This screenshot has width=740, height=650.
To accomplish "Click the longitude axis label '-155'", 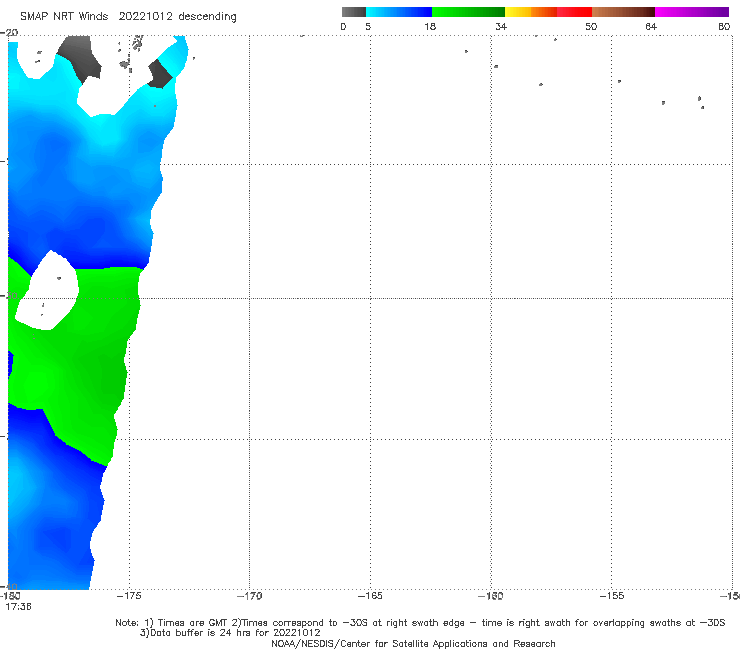I will point(612,596).
